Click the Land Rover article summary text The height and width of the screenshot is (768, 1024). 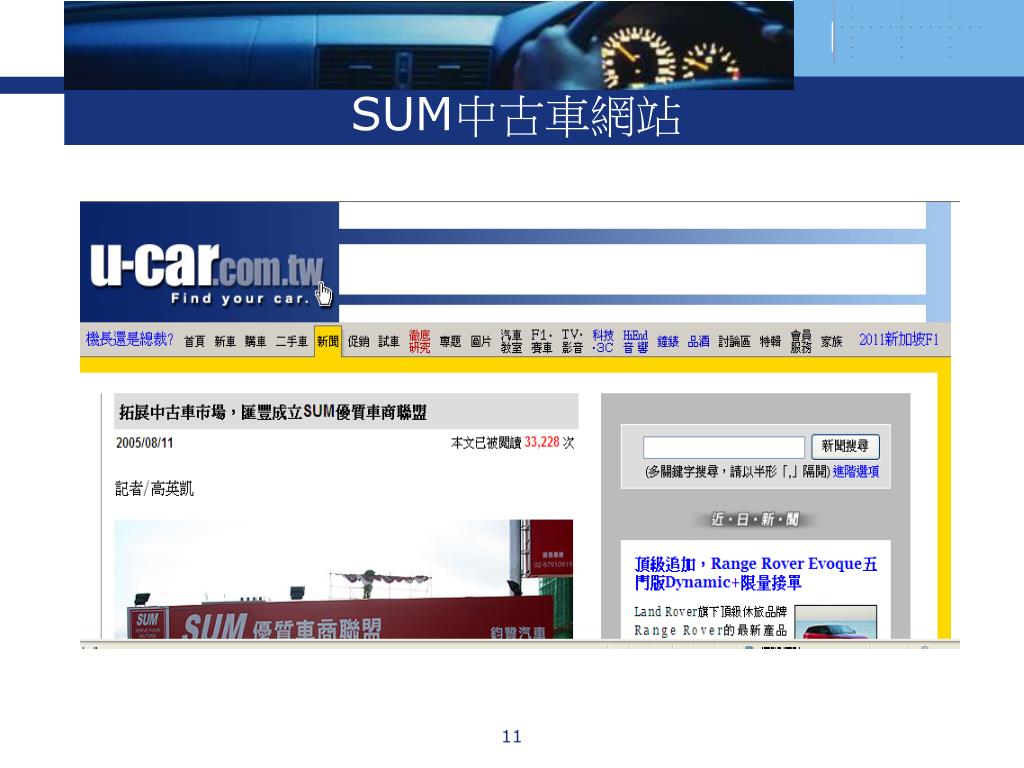(711, 621)
